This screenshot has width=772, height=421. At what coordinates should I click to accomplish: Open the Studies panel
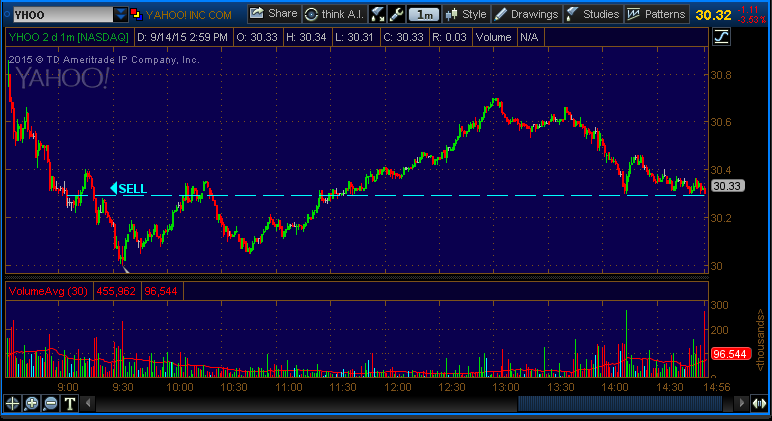coord(593,14)
